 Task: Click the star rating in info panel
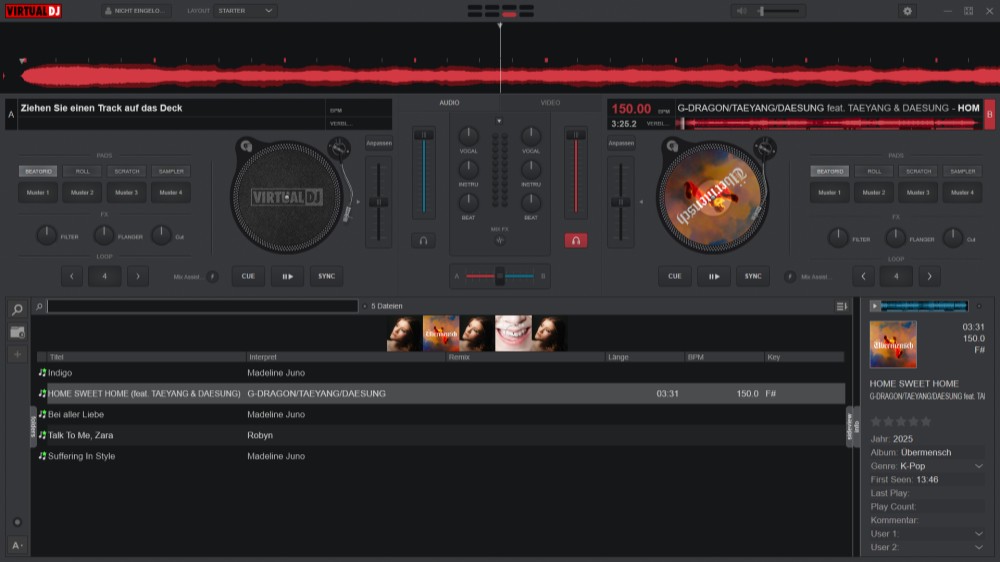(901, 422)
